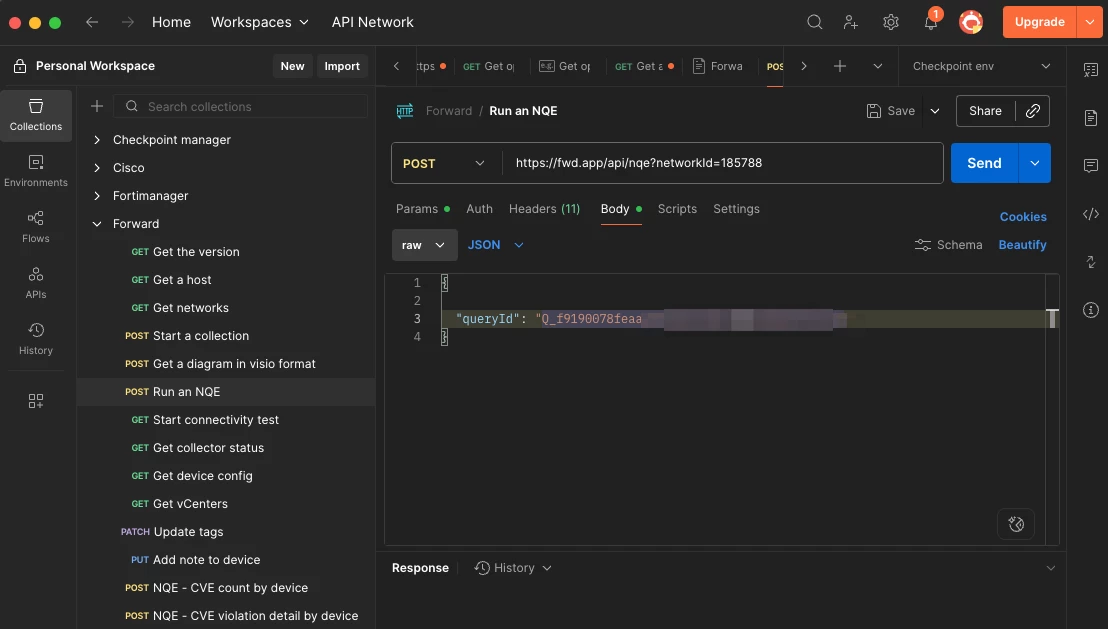Click the Share button
The width and height of the screenshot is (1108, 629).
point(985,111)
